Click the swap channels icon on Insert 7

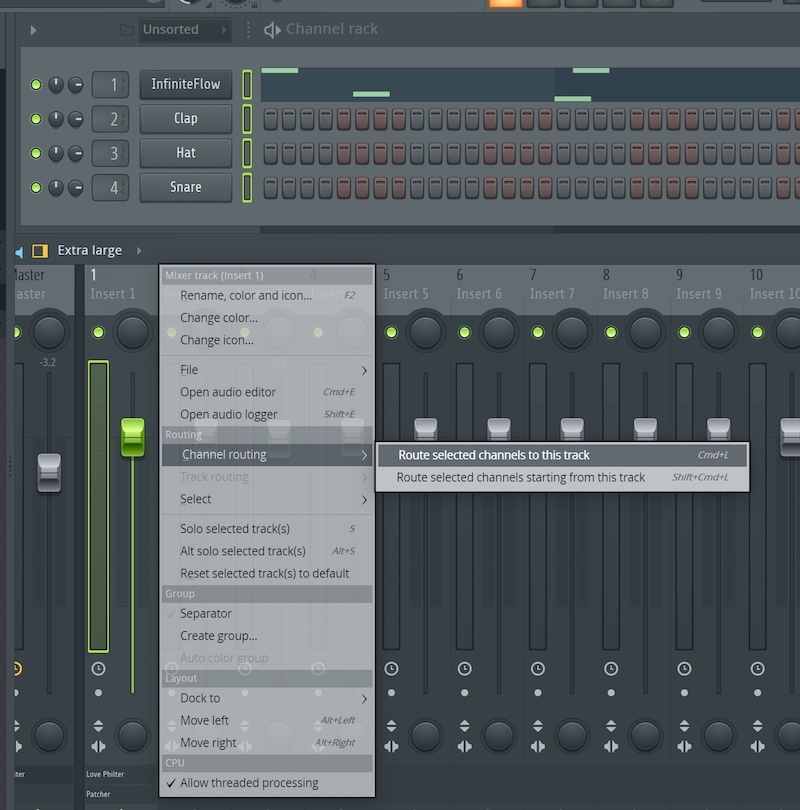click(x=537, y=746)
